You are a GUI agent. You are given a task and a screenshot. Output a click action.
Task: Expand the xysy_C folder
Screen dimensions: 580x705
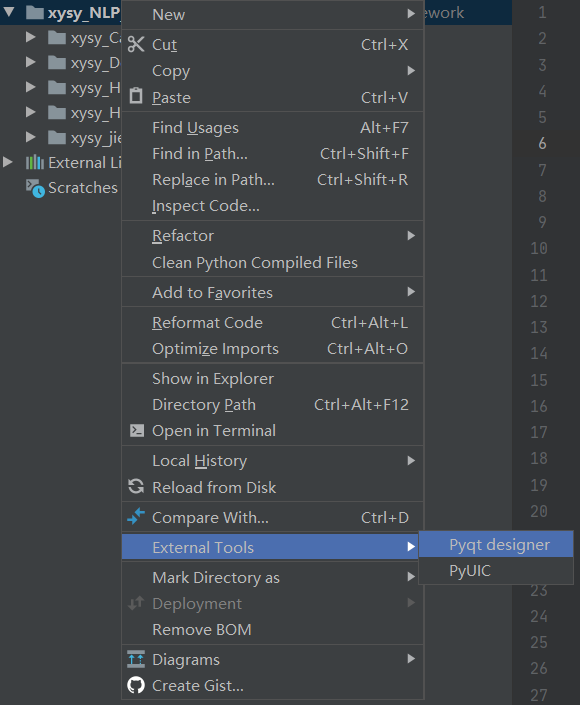31,37
